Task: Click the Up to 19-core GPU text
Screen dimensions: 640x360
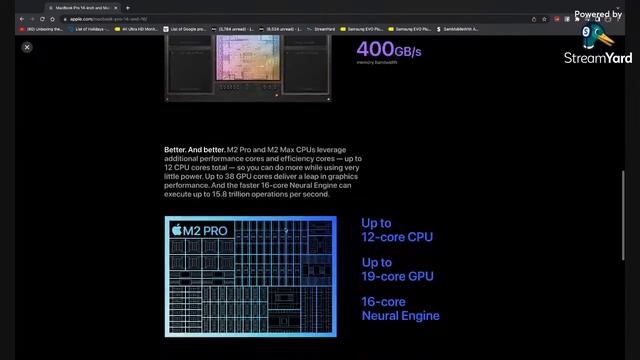Action: (x=398, y=269)
